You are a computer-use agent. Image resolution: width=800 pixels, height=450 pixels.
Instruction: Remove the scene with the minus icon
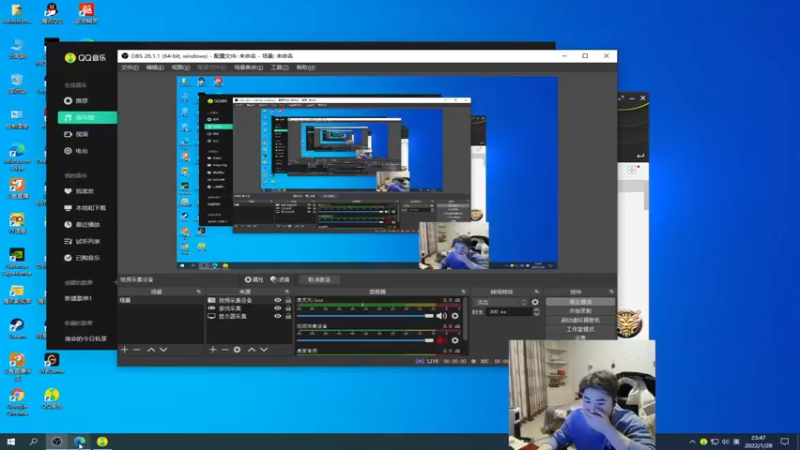[x=136, y=349]
